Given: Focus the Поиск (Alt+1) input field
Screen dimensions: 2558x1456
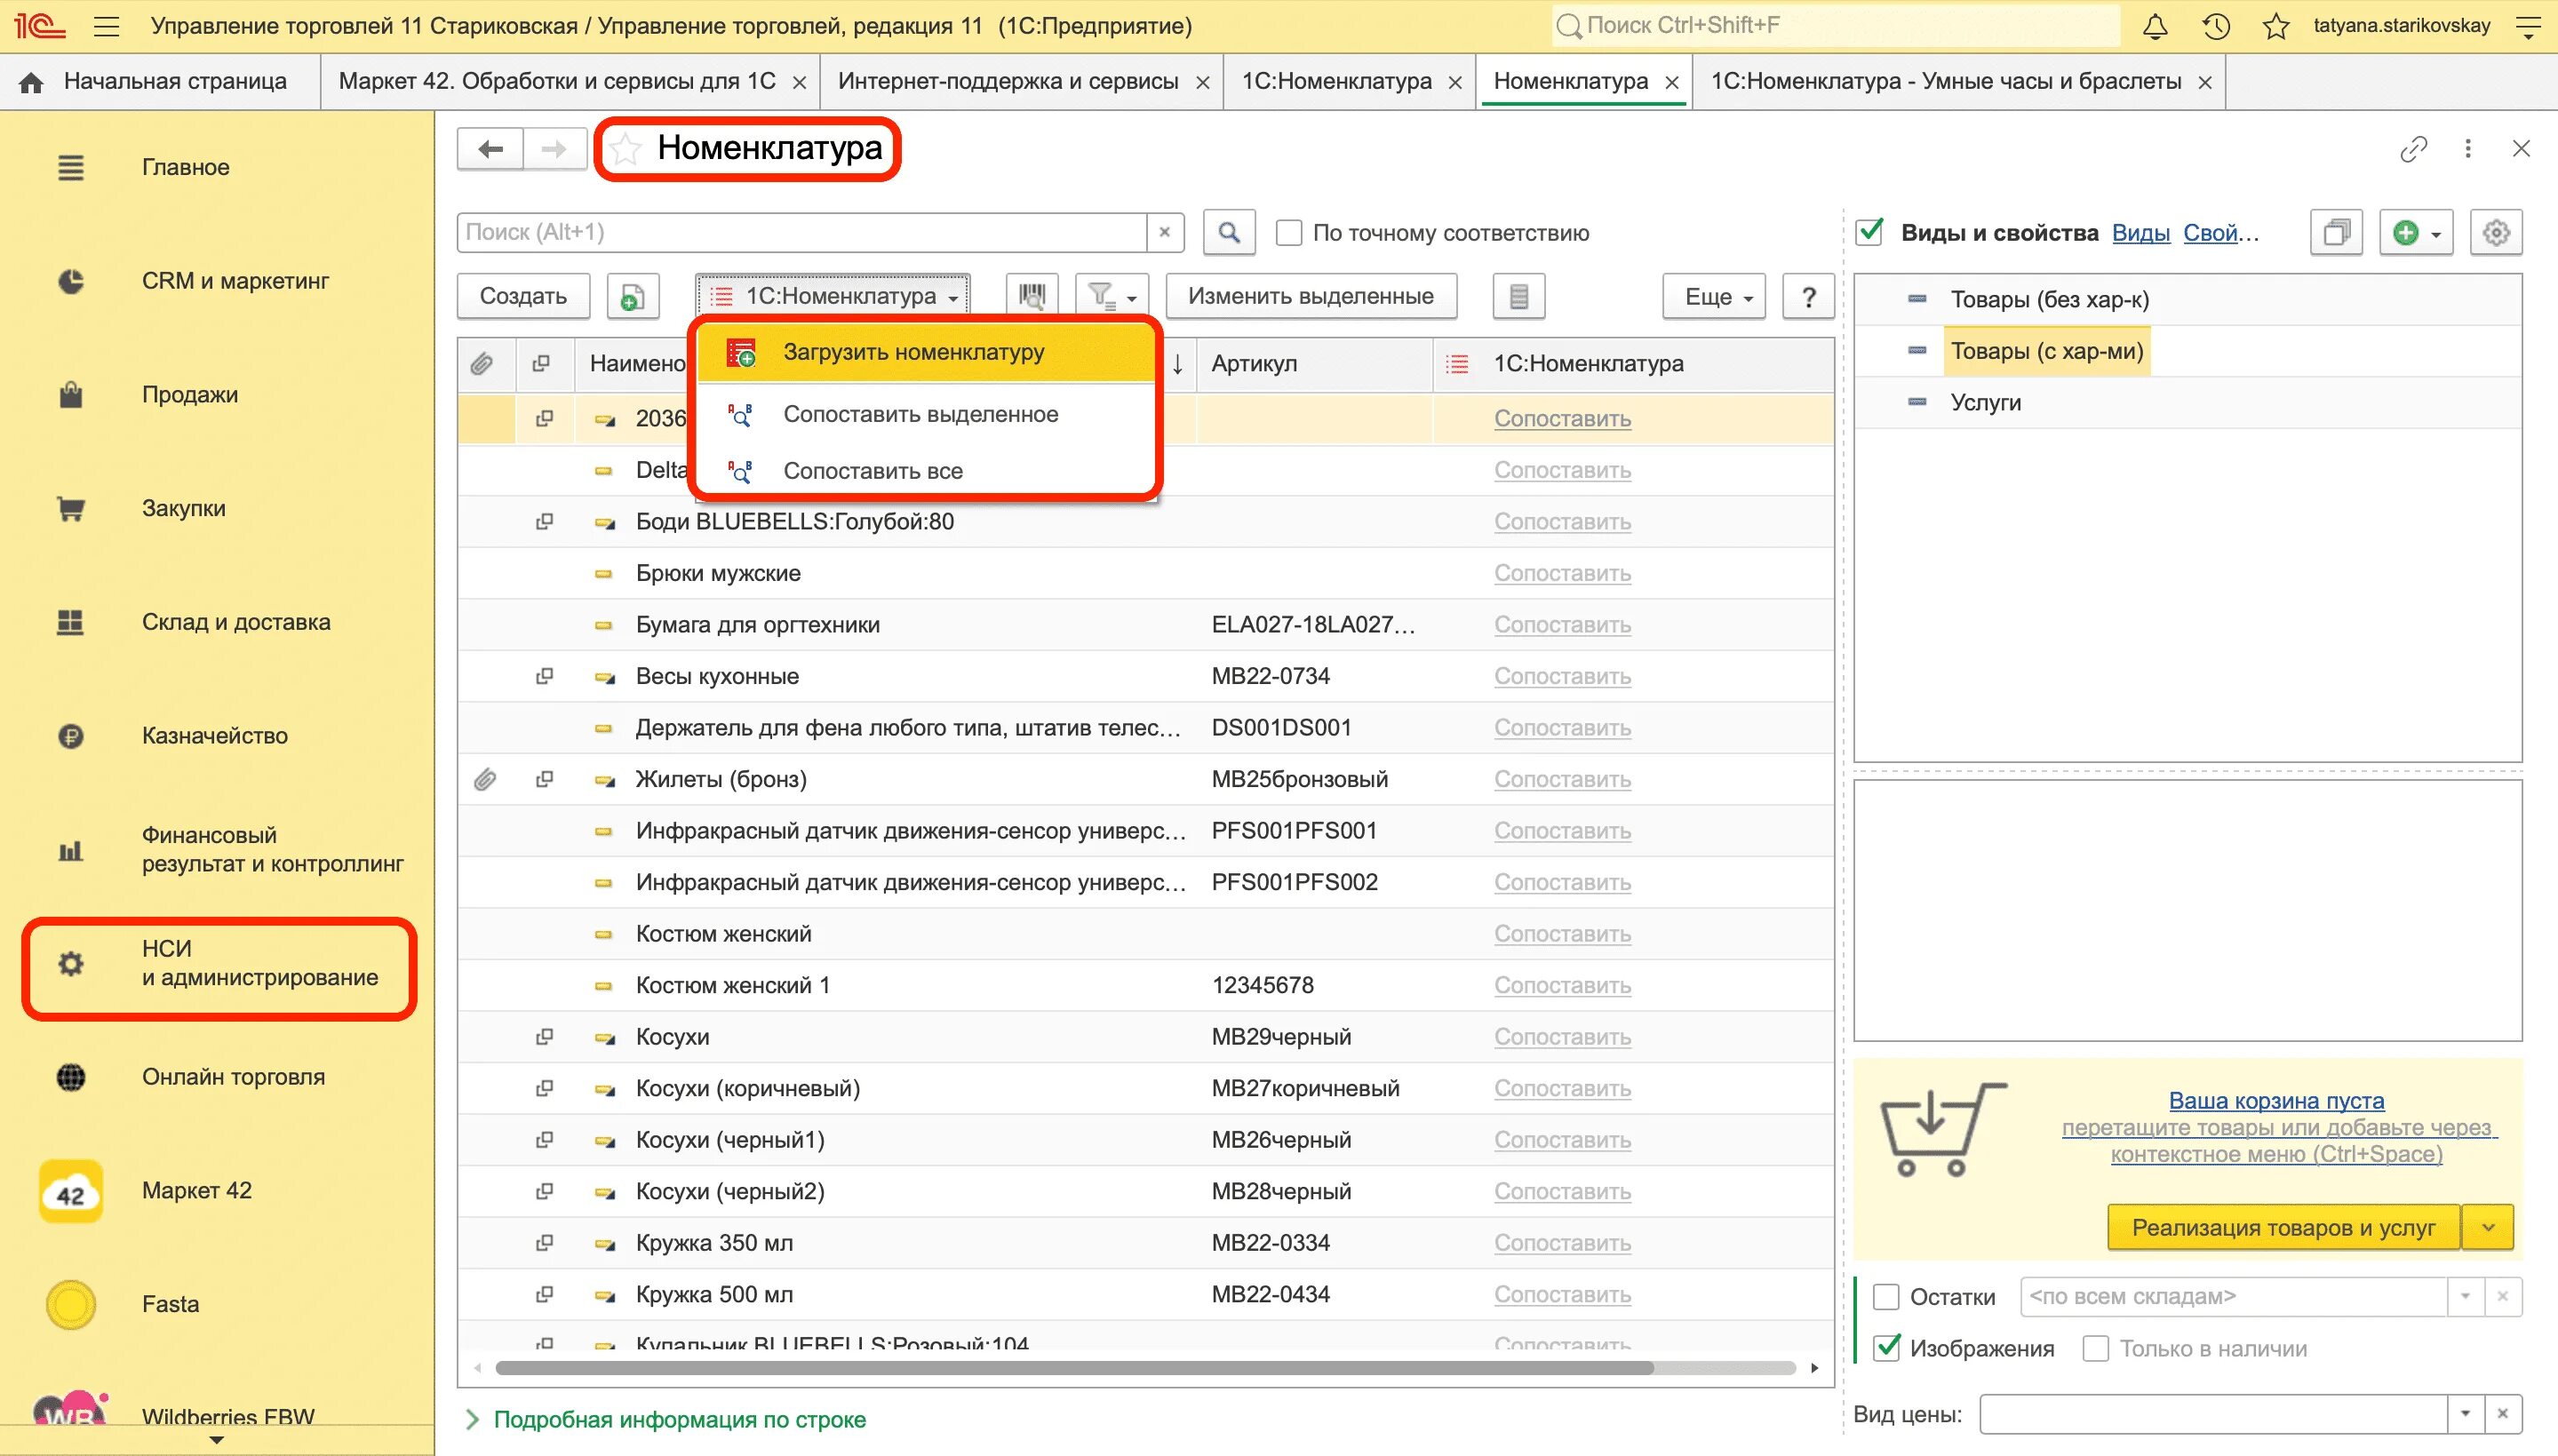Looking at the screenshot, I should (x=802, y=232).
